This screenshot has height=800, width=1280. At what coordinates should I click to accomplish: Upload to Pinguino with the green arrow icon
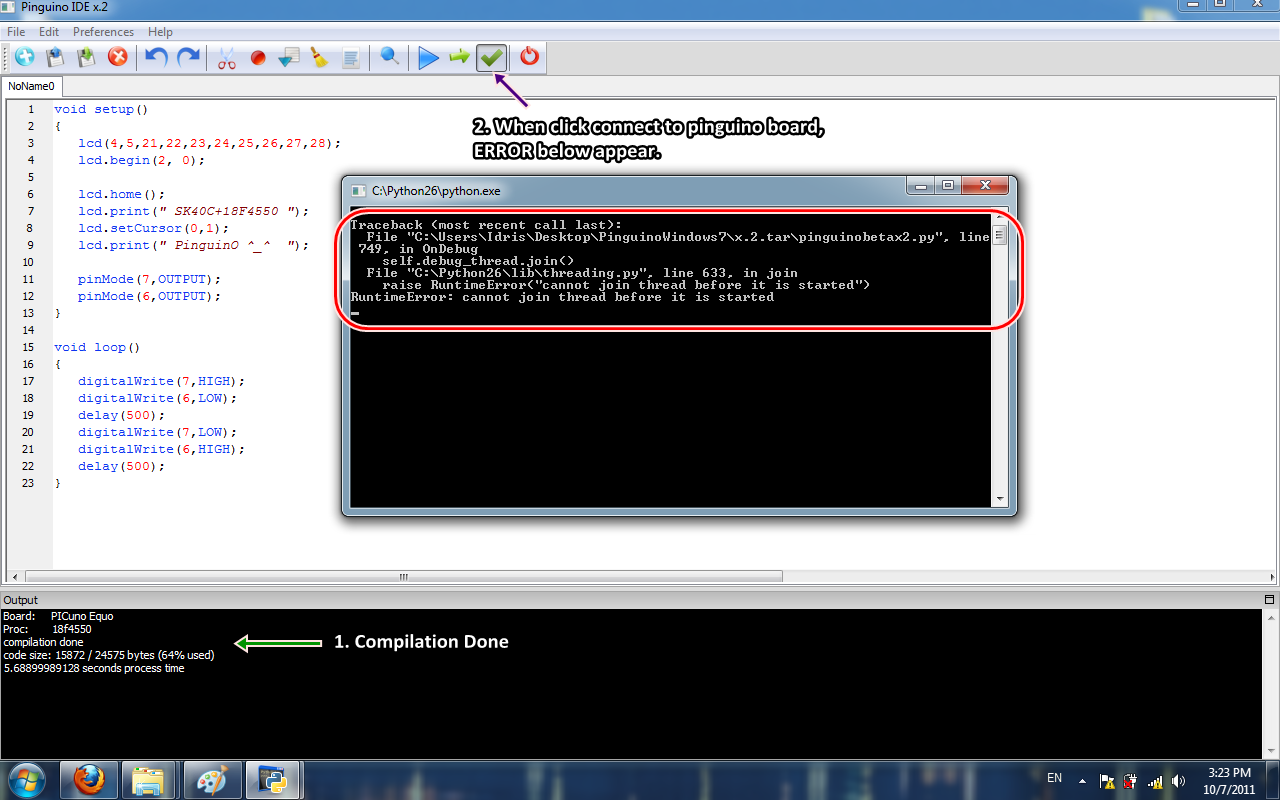459,58
